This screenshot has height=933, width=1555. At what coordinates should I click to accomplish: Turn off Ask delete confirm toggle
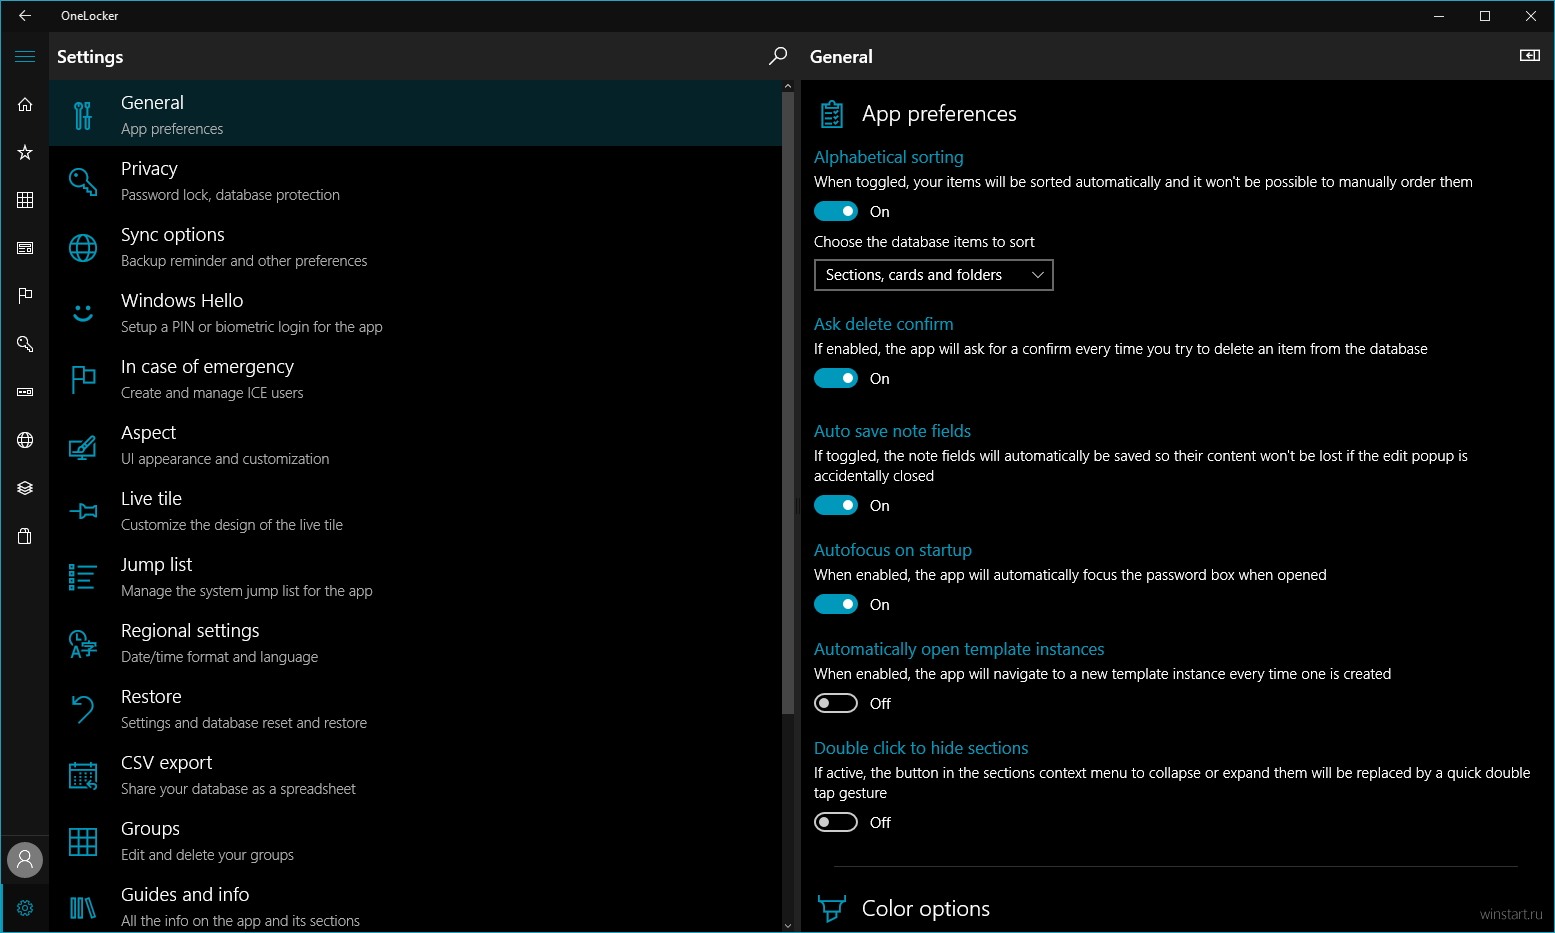click(x=836, y=378)
